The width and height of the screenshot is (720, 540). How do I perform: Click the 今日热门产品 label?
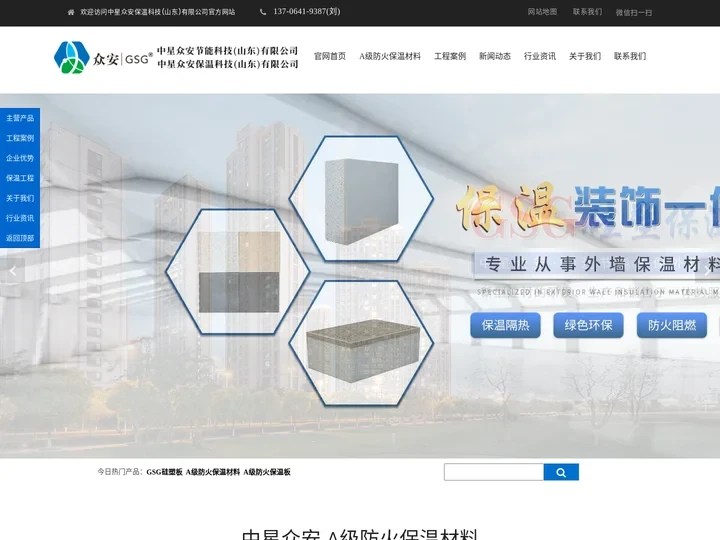point(120,472)
